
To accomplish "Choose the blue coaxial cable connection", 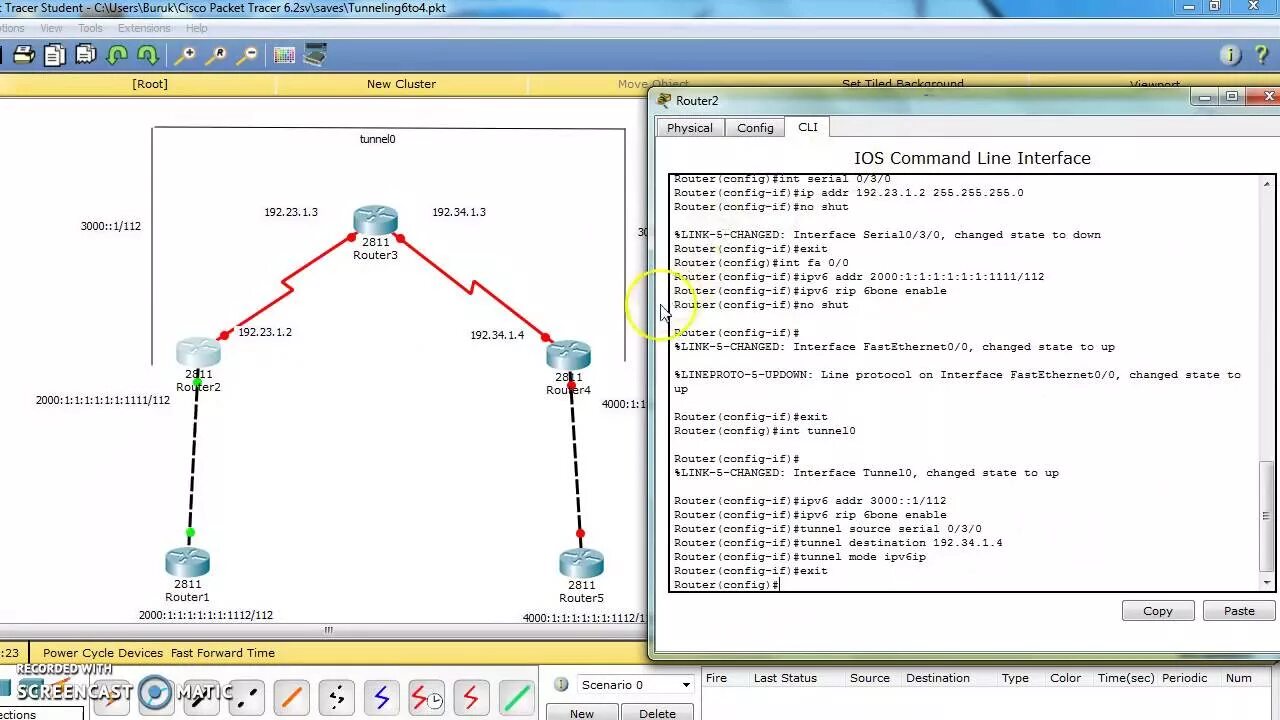I will pyautogui.click(x=381, y=696).
